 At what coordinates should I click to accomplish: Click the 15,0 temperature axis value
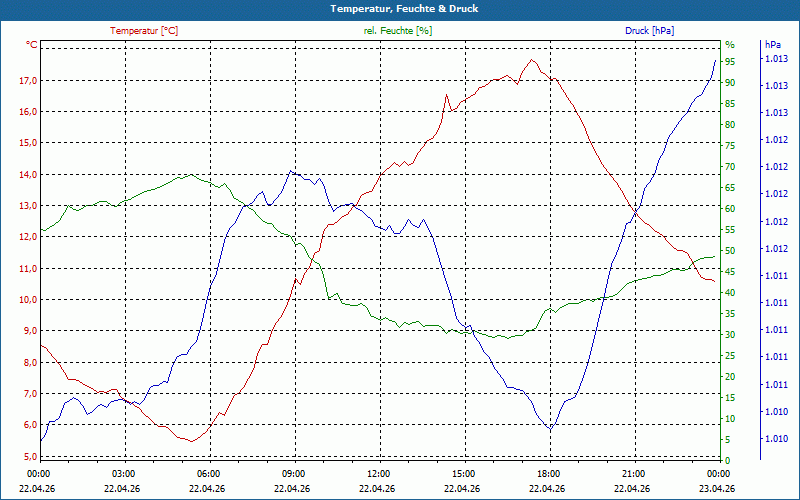pos(28,142)
